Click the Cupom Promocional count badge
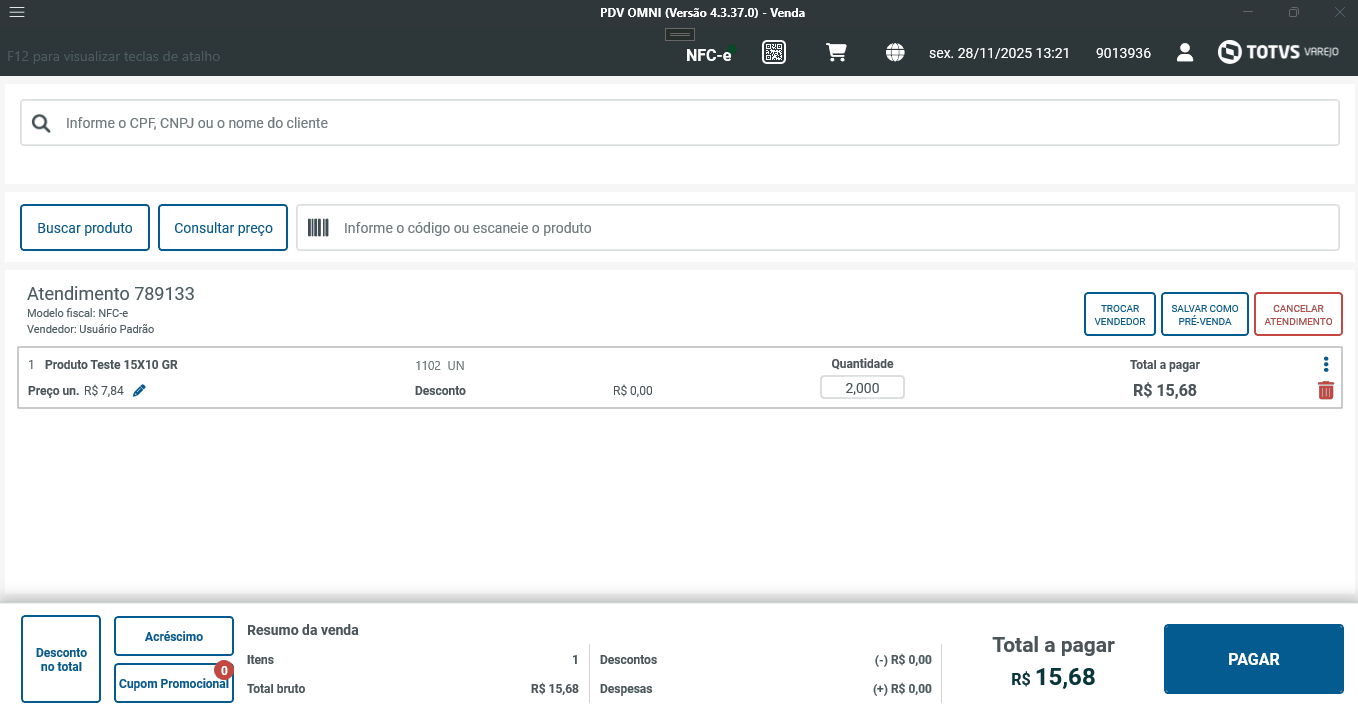This screenshot has width=1358, height=714. click(224, 670)
